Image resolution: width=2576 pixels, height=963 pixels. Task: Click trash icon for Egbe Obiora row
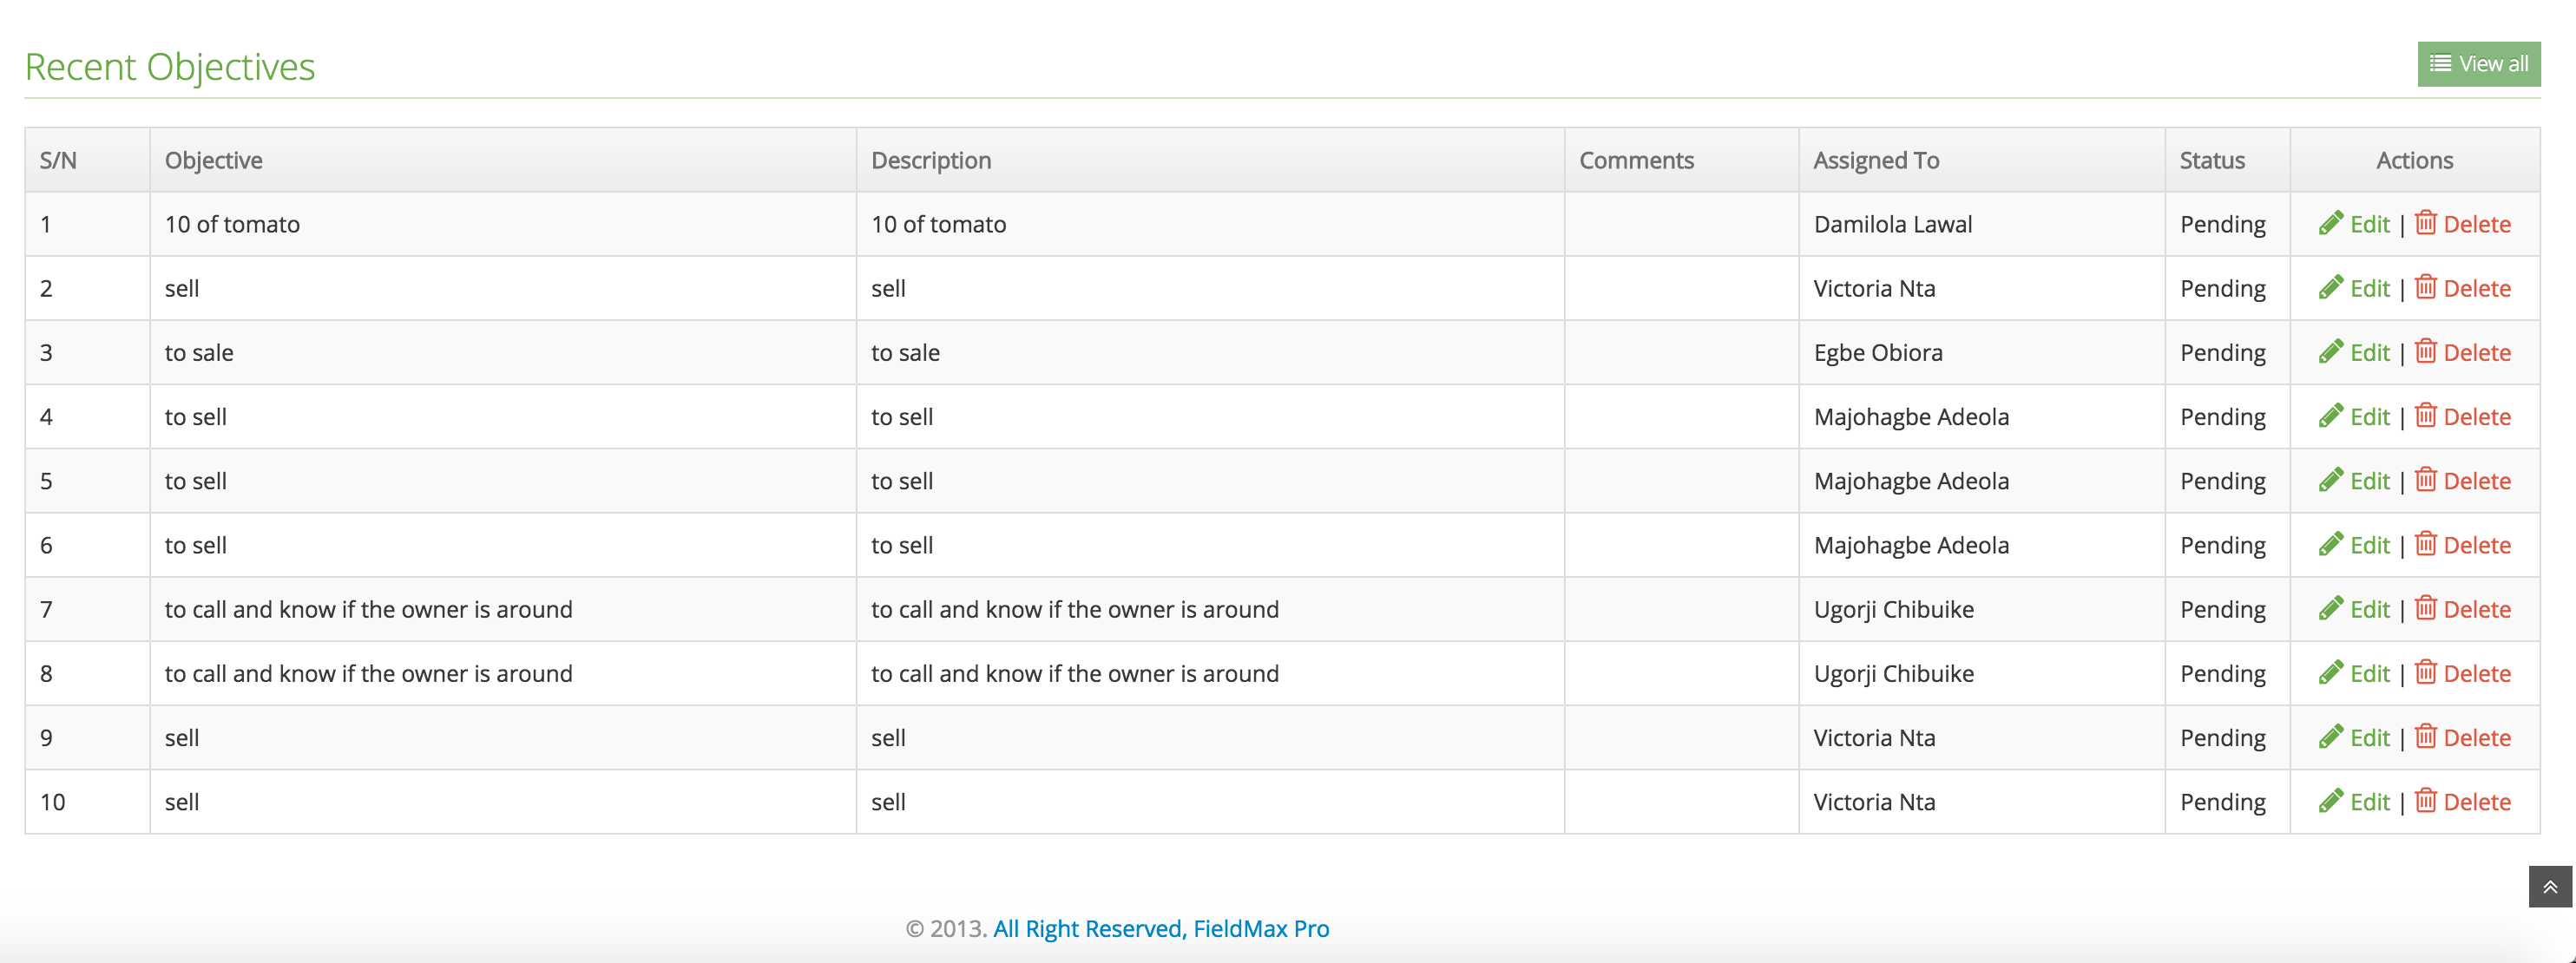[2425, 351]
